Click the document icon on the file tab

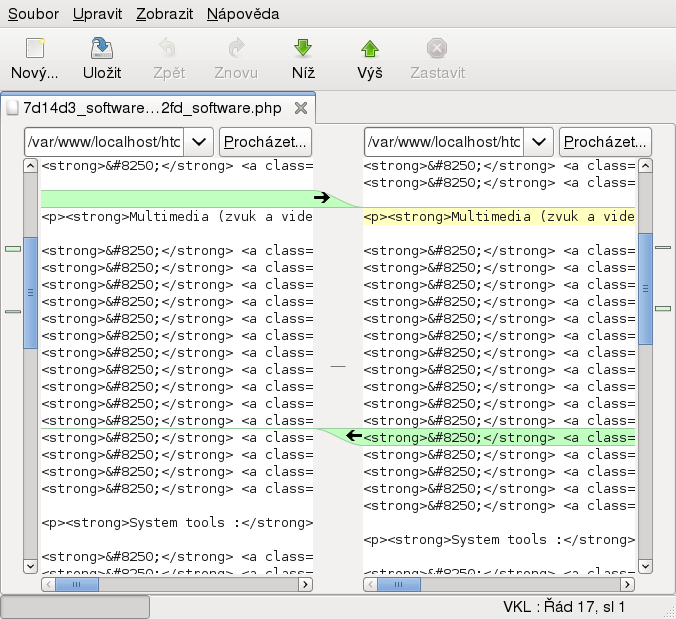pyautogui.click(x=12, y=108)
